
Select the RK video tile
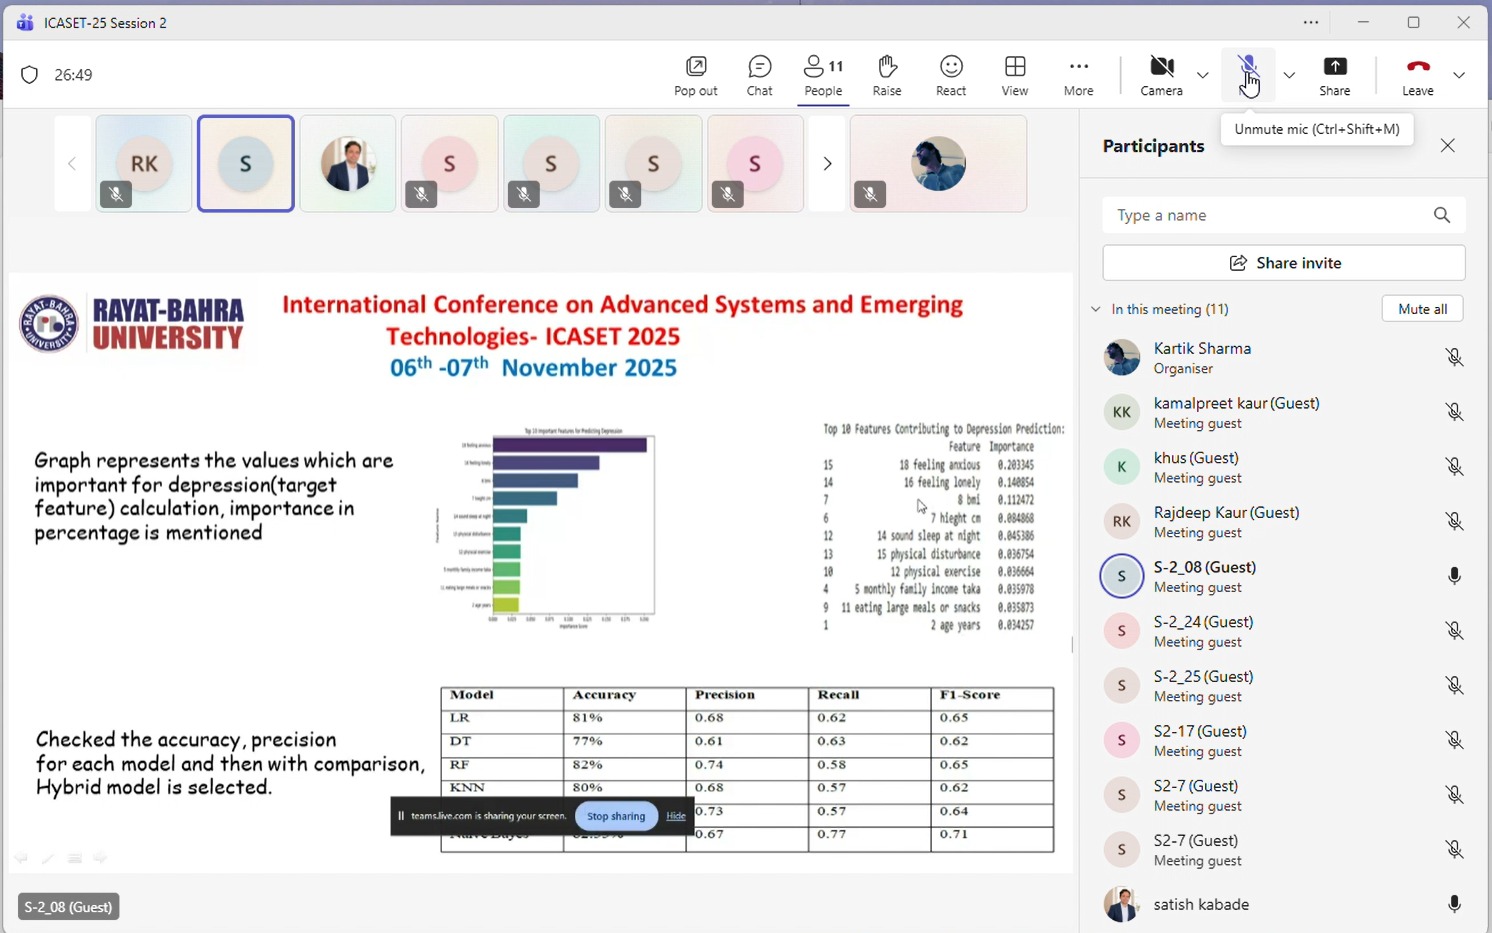144,163
